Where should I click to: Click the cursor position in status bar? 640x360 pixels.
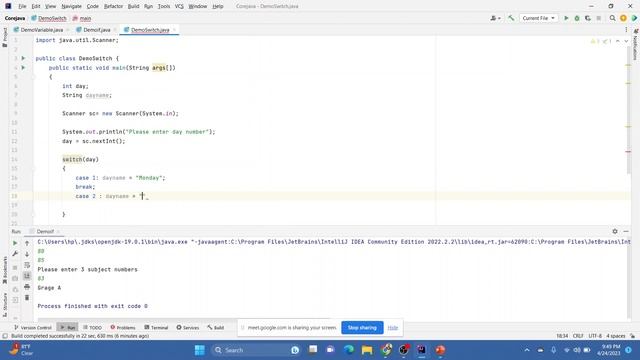pyautogui.click(x=562, y=336)
